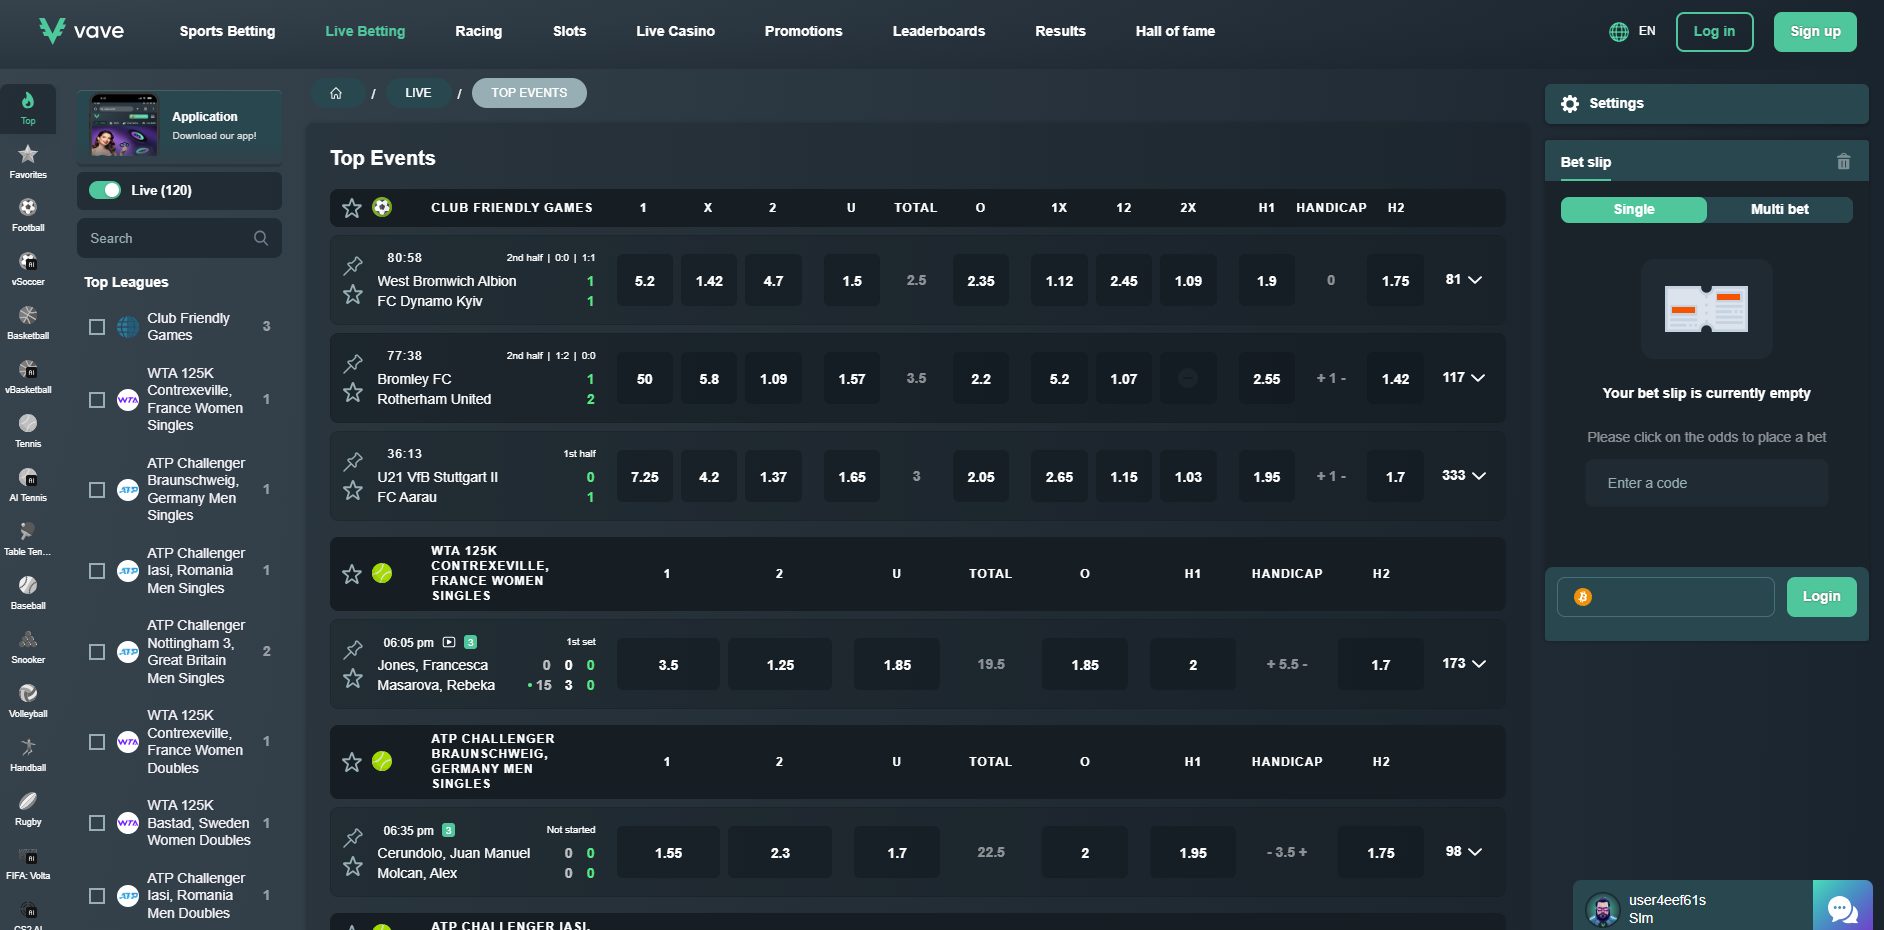Click the Log in button
Image resolution: width=1884 pixels, height=930 pixels.
pos(1713,32)
